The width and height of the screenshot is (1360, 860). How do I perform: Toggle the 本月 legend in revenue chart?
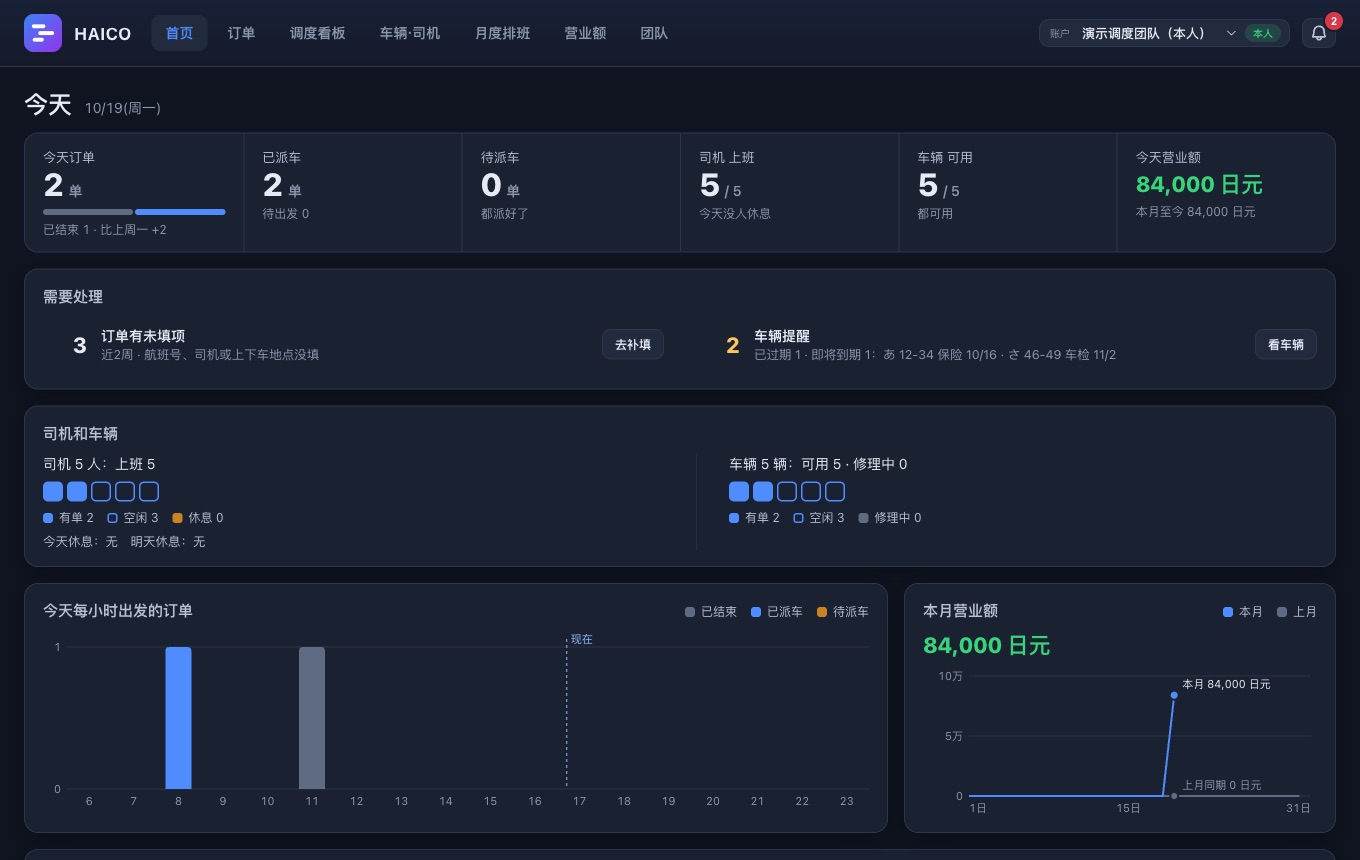[x=1243, y=612]
